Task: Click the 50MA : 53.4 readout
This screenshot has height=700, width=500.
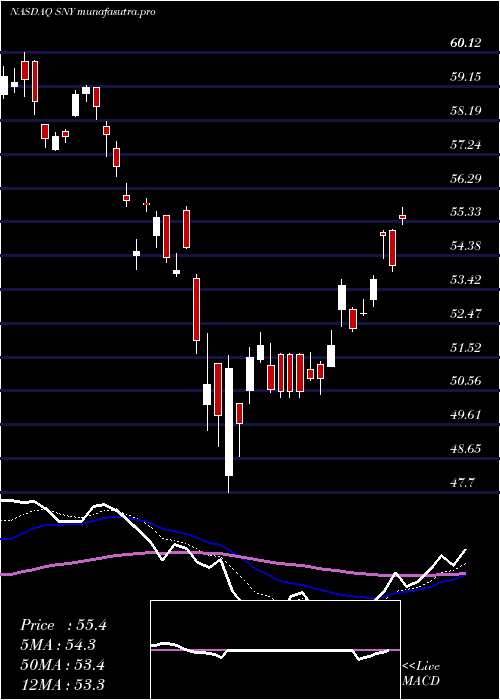Action: (62, 665)
